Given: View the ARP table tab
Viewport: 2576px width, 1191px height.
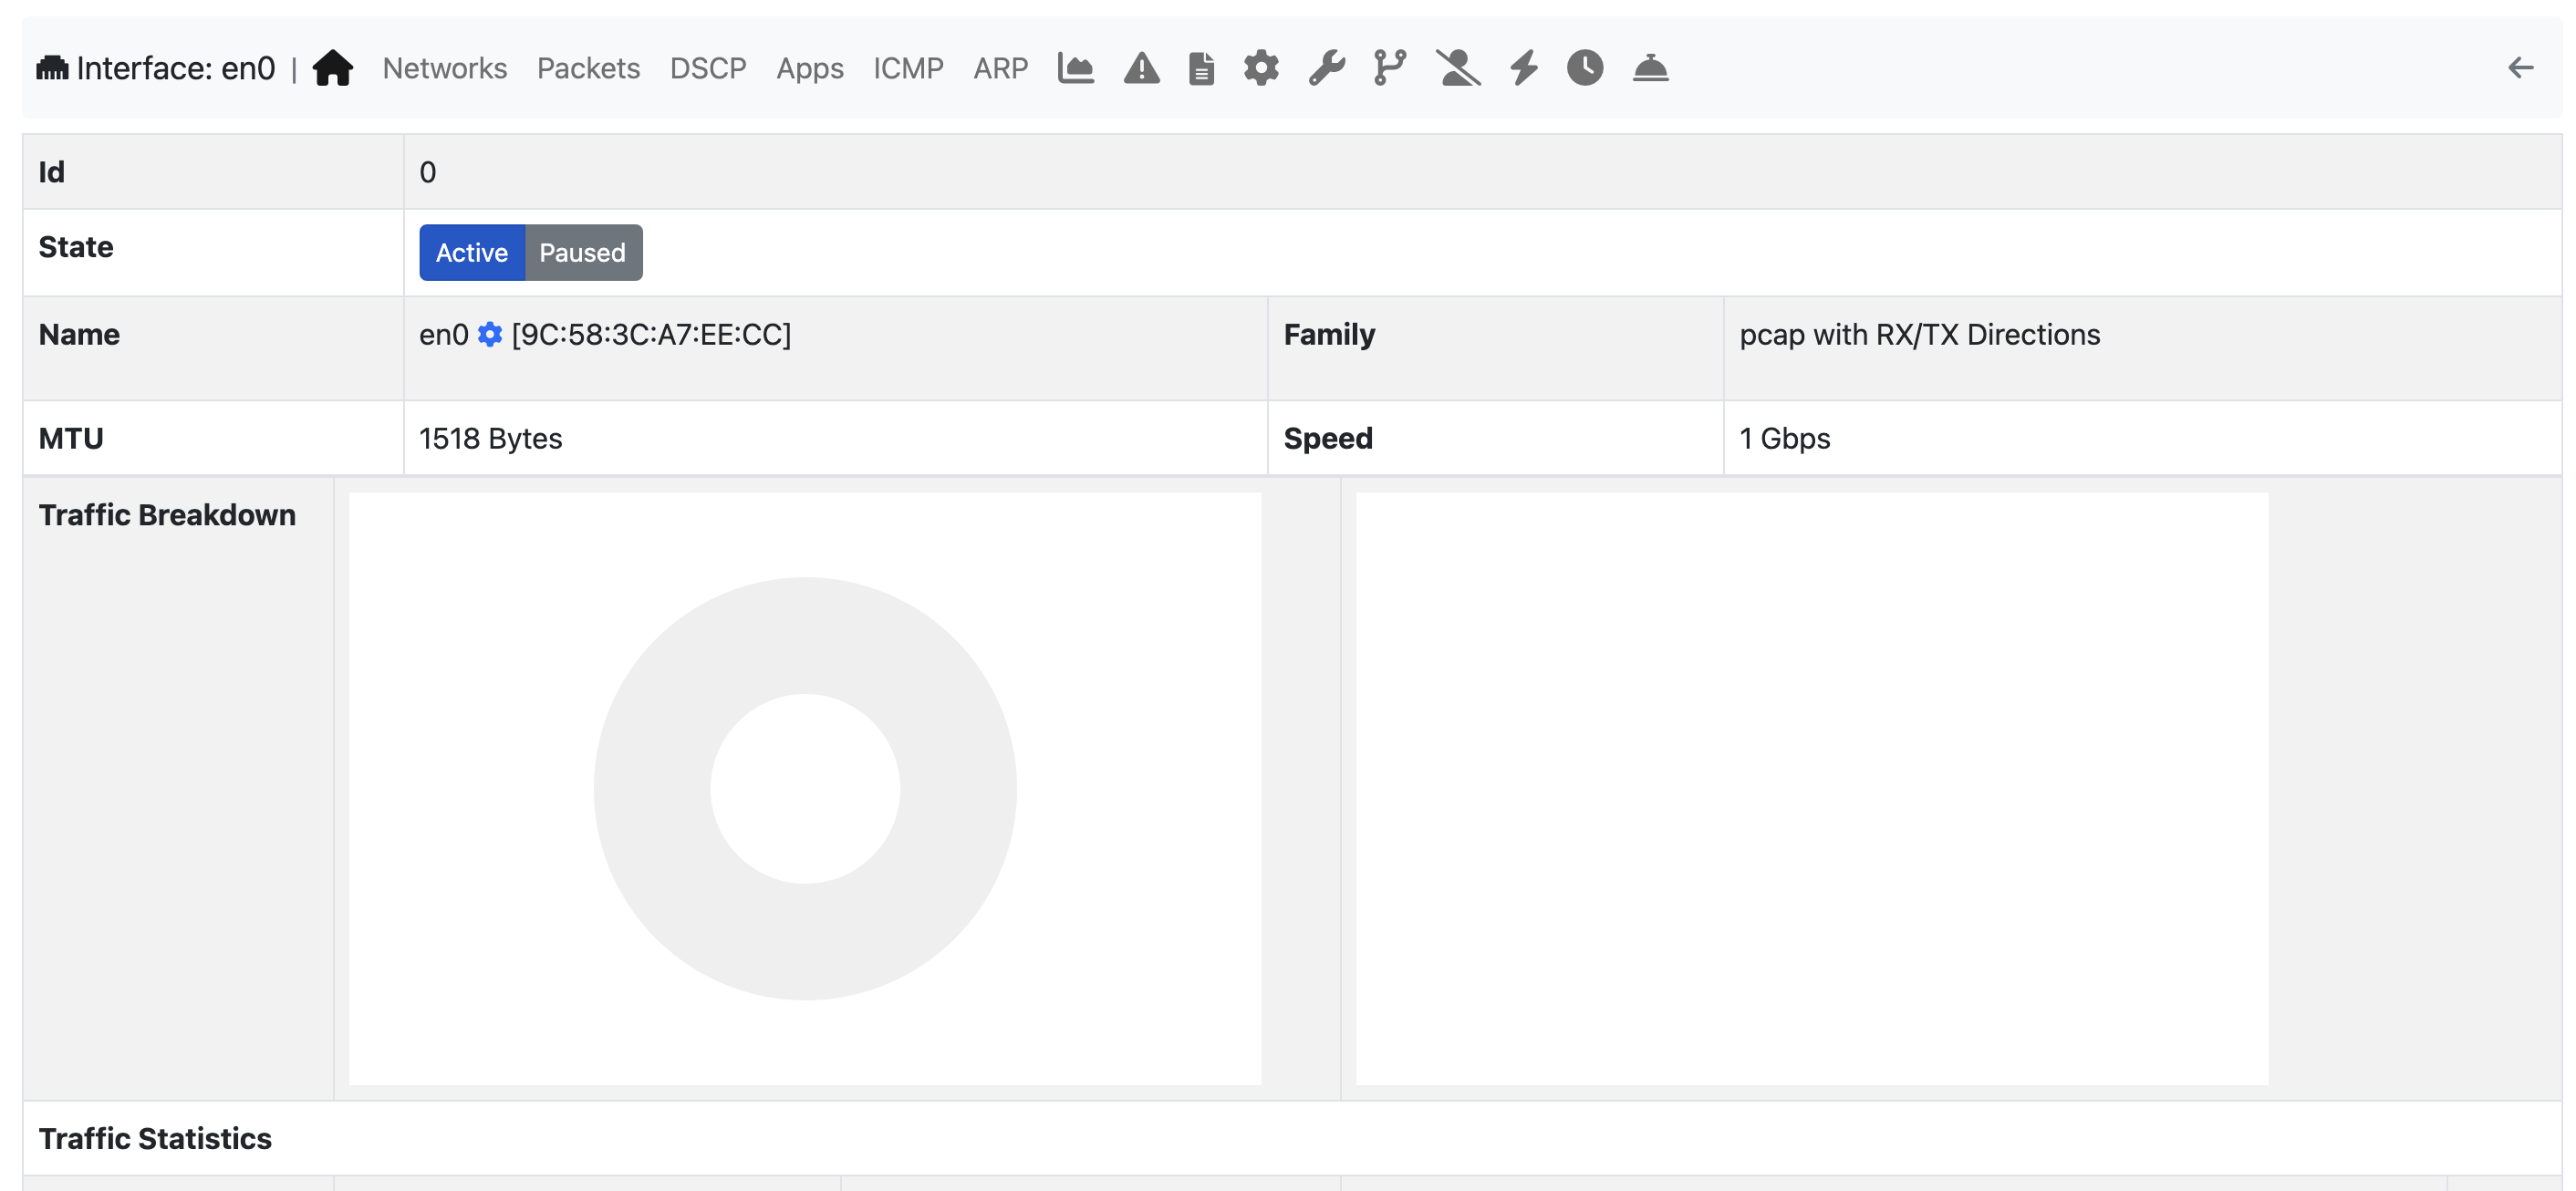Looking at the screenshot, I should click(1000, 68).
